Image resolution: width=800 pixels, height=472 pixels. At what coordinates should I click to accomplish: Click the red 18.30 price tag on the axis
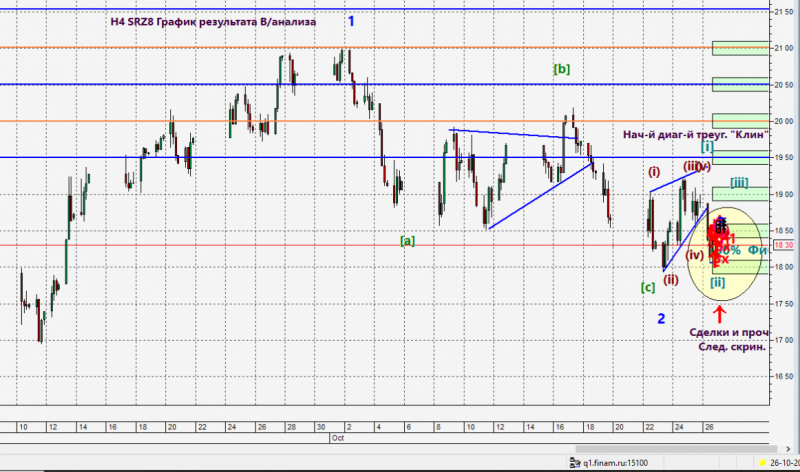click(x=784, y=245)
